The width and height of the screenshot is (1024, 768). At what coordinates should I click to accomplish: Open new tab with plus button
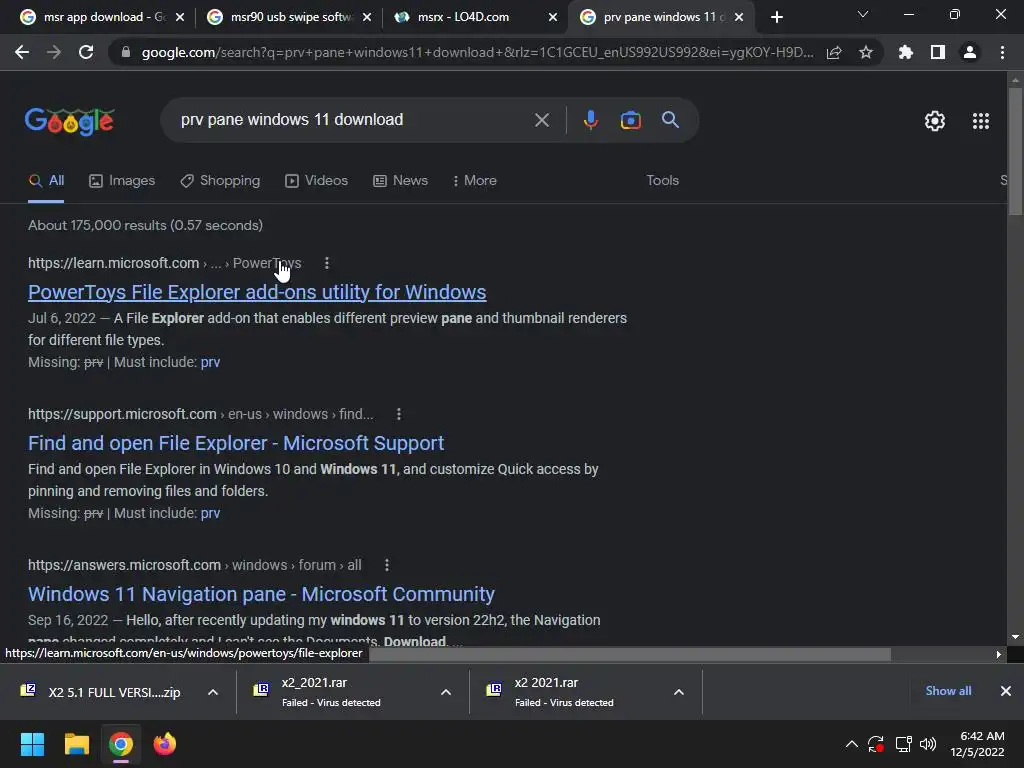coord(776,17)
